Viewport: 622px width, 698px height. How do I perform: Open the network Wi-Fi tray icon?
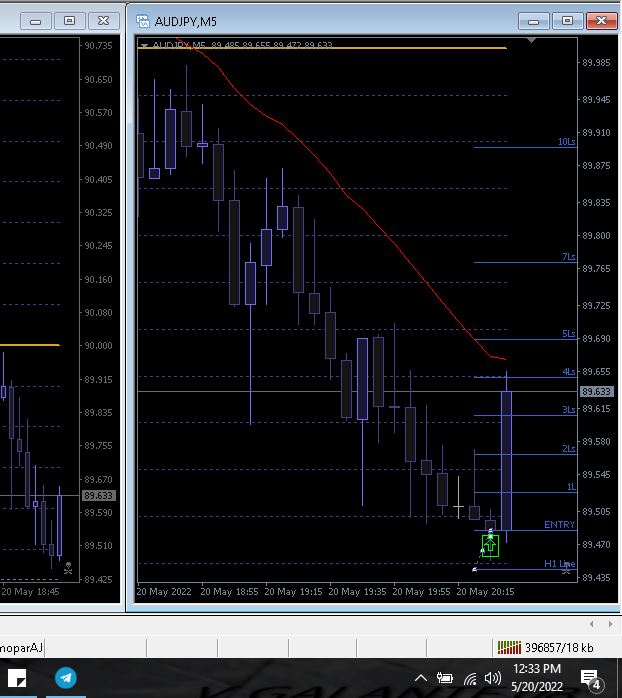pyautogui.click(x=470, y=678)
